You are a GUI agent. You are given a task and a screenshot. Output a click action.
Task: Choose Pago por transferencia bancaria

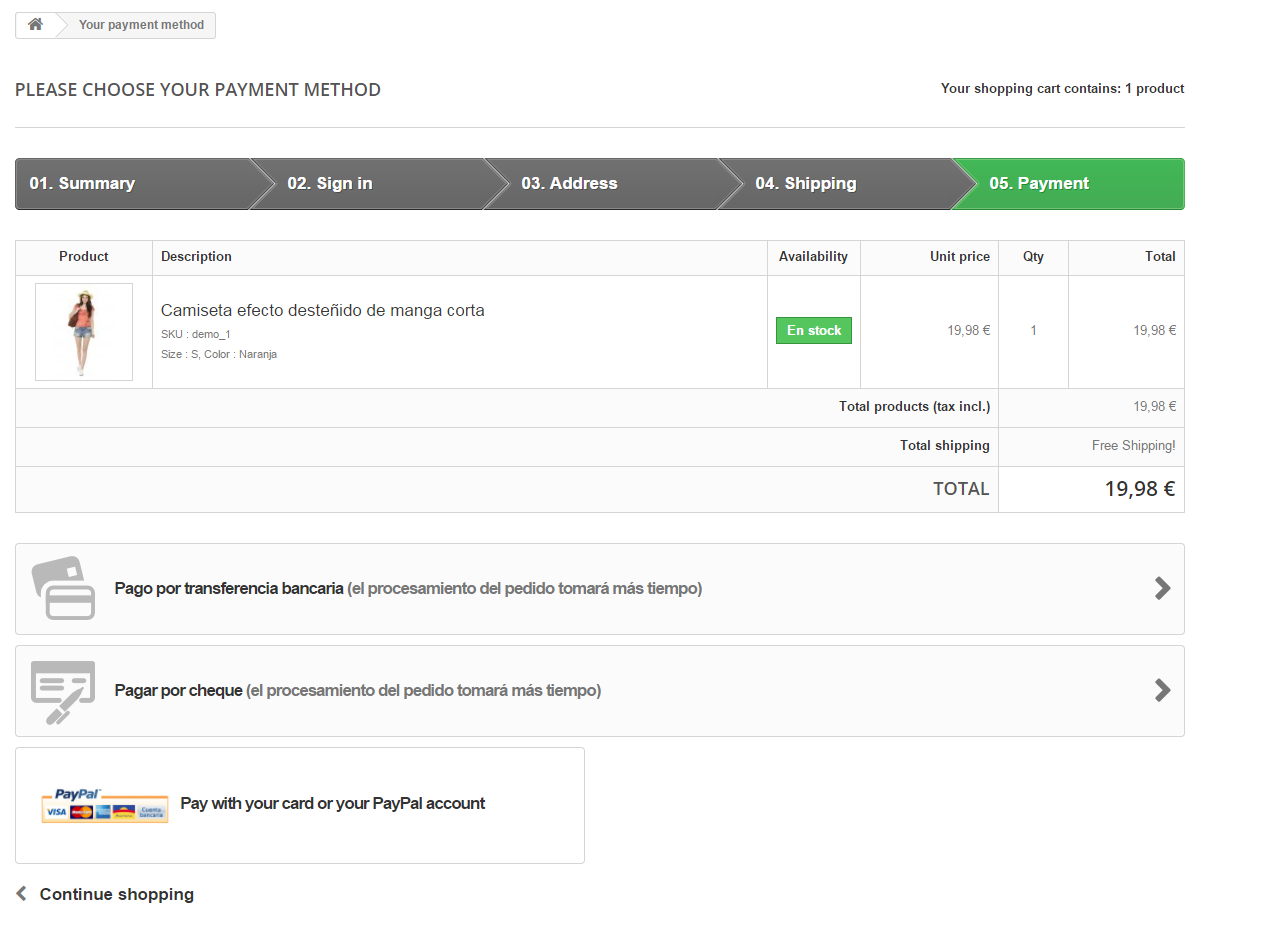[x=229, y=588]
